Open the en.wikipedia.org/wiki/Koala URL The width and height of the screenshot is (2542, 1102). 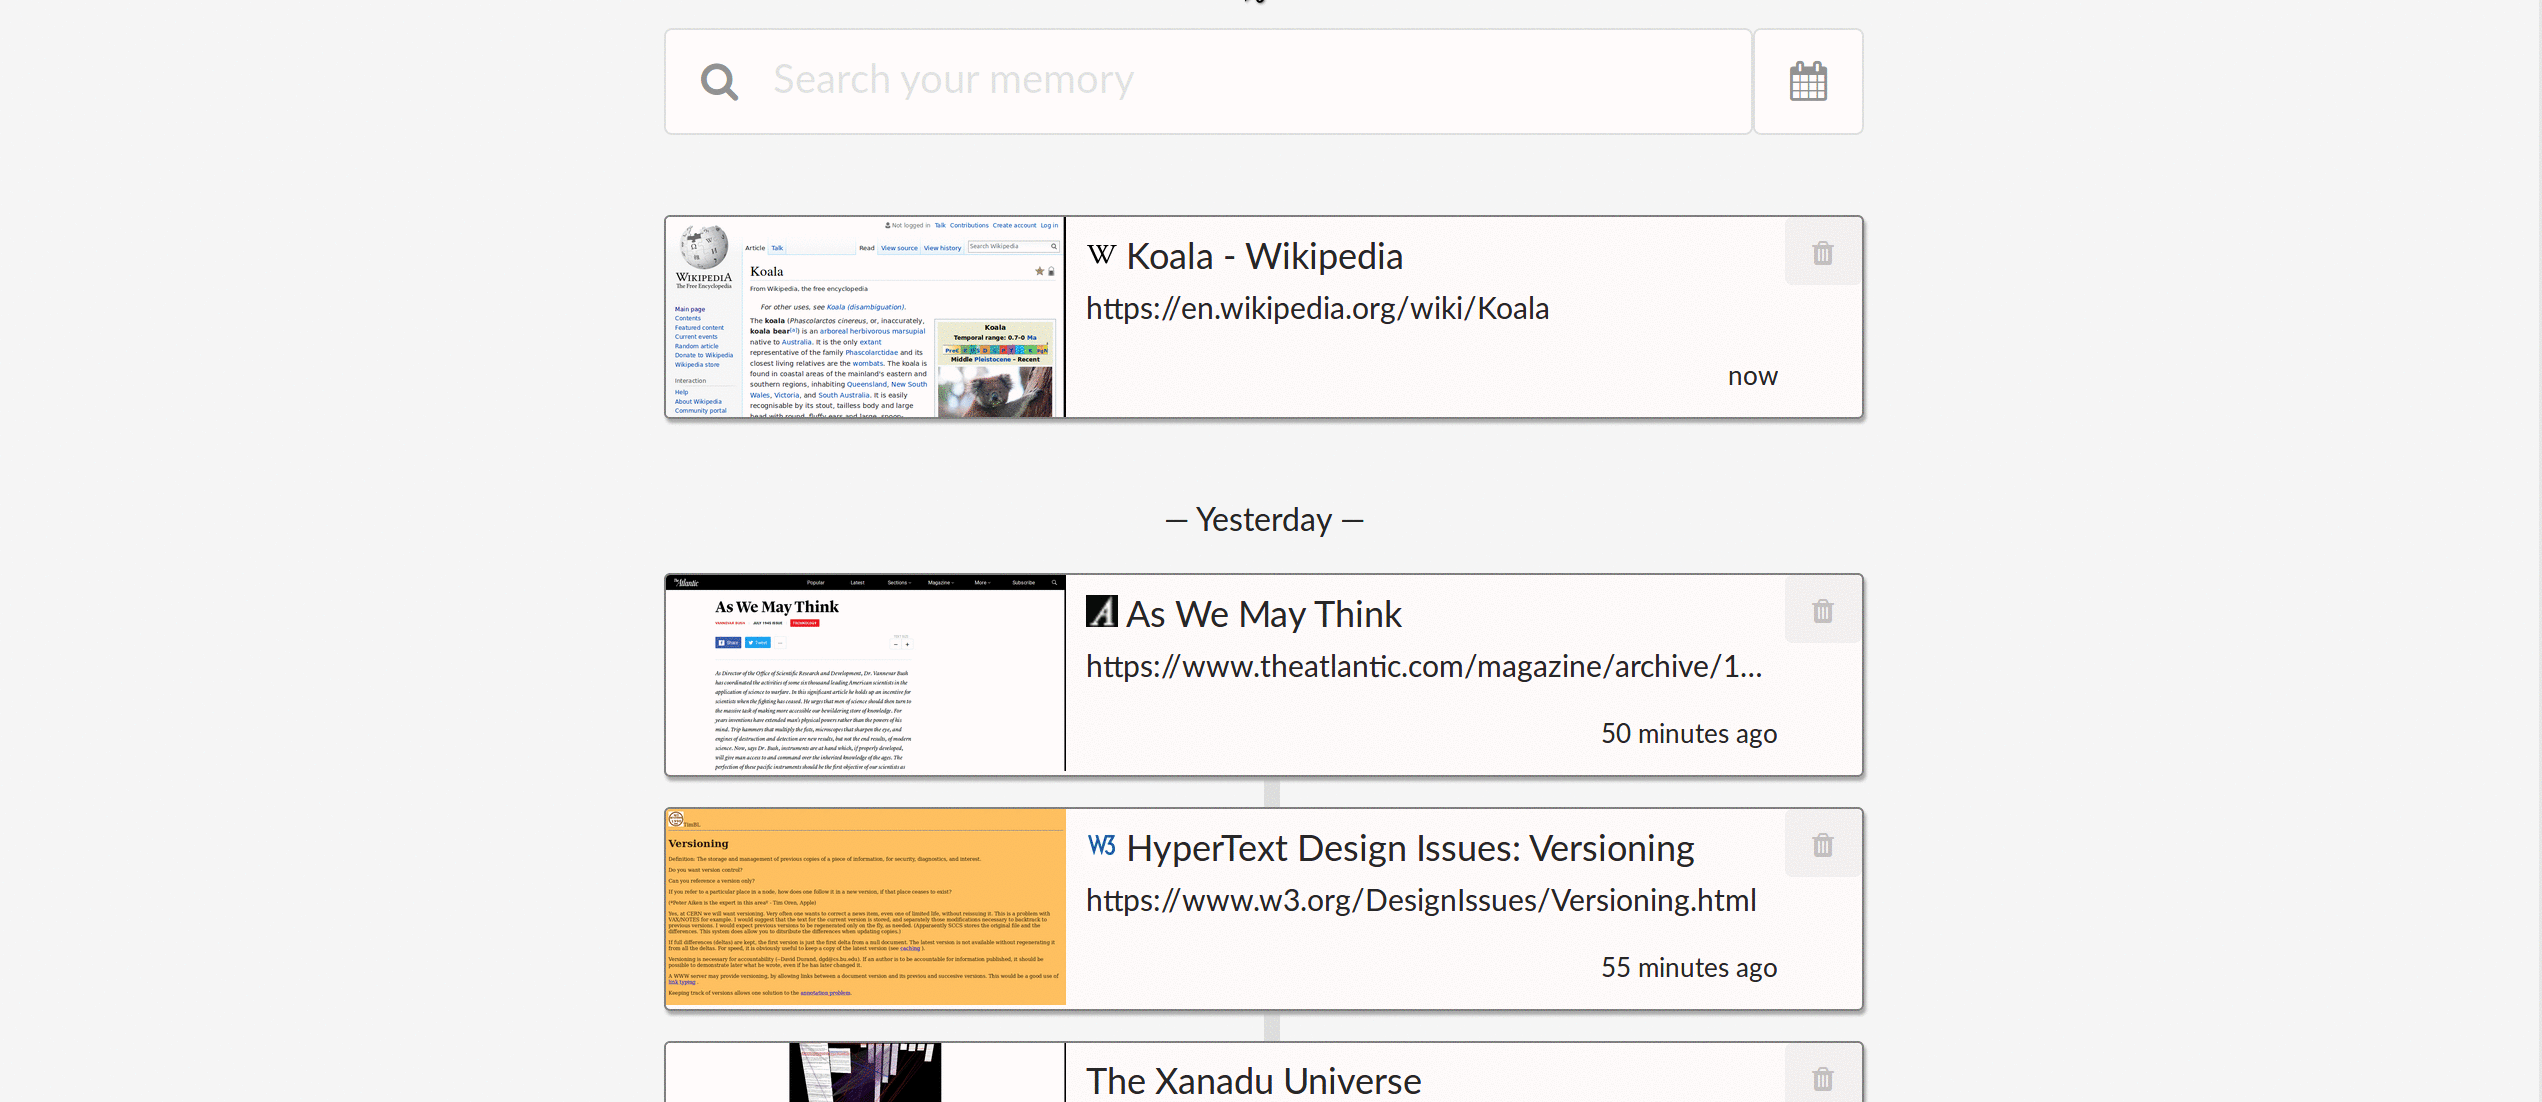click(x=1317, y=308)
